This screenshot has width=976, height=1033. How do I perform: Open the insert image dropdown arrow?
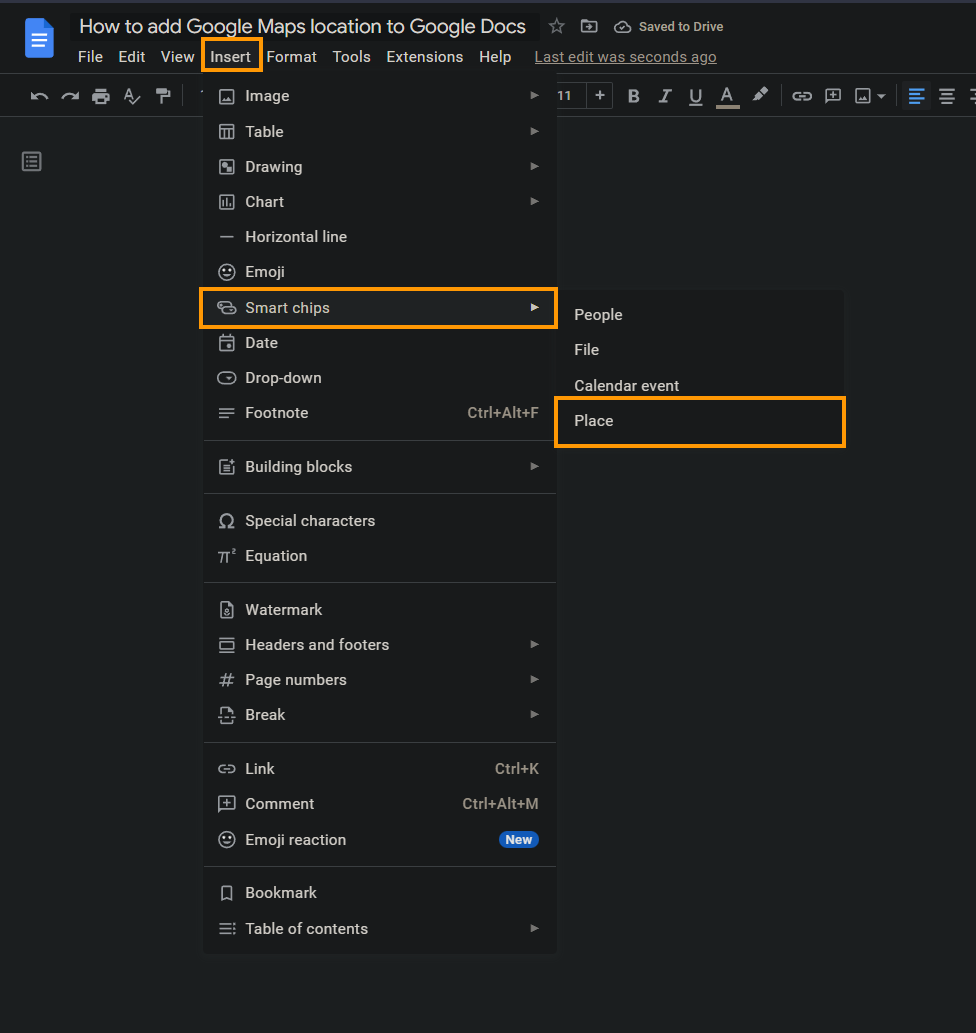[881, 97]
